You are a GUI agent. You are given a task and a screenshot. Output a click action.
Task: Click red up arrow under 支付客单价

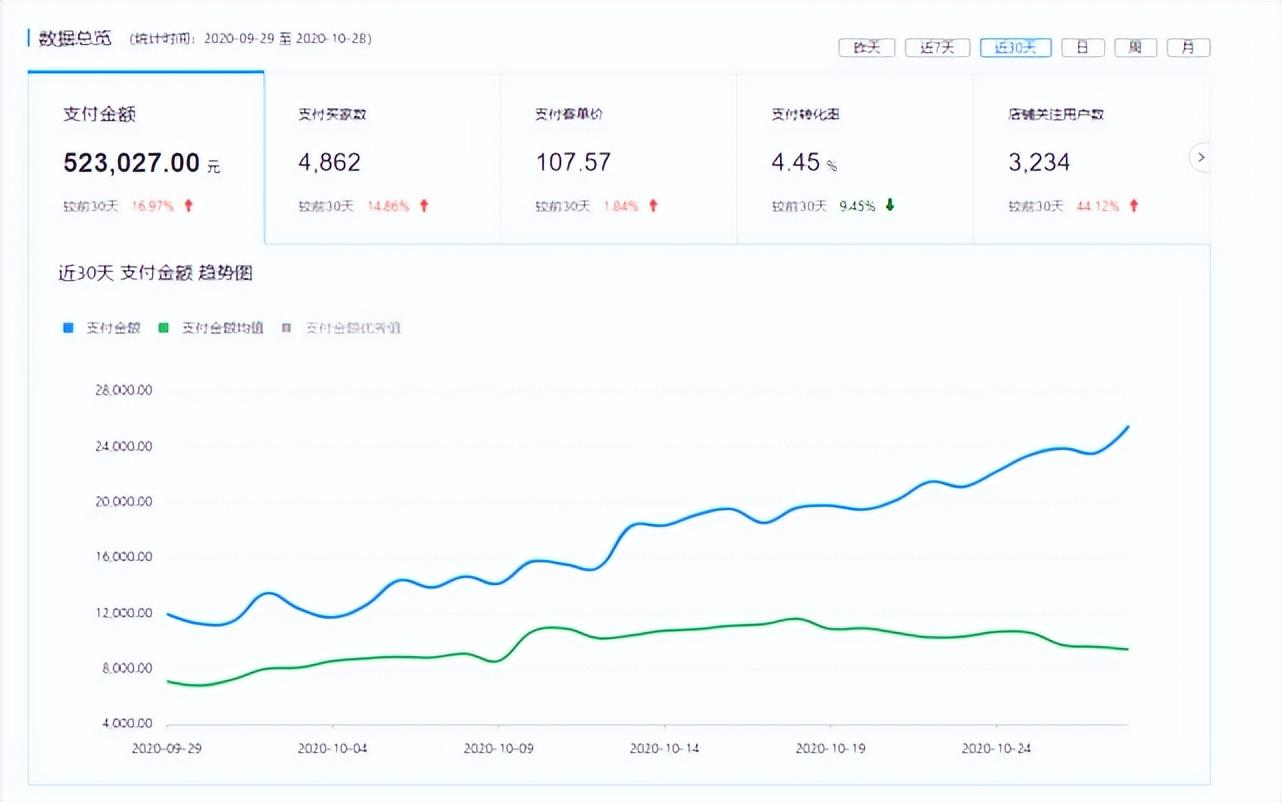653,206
